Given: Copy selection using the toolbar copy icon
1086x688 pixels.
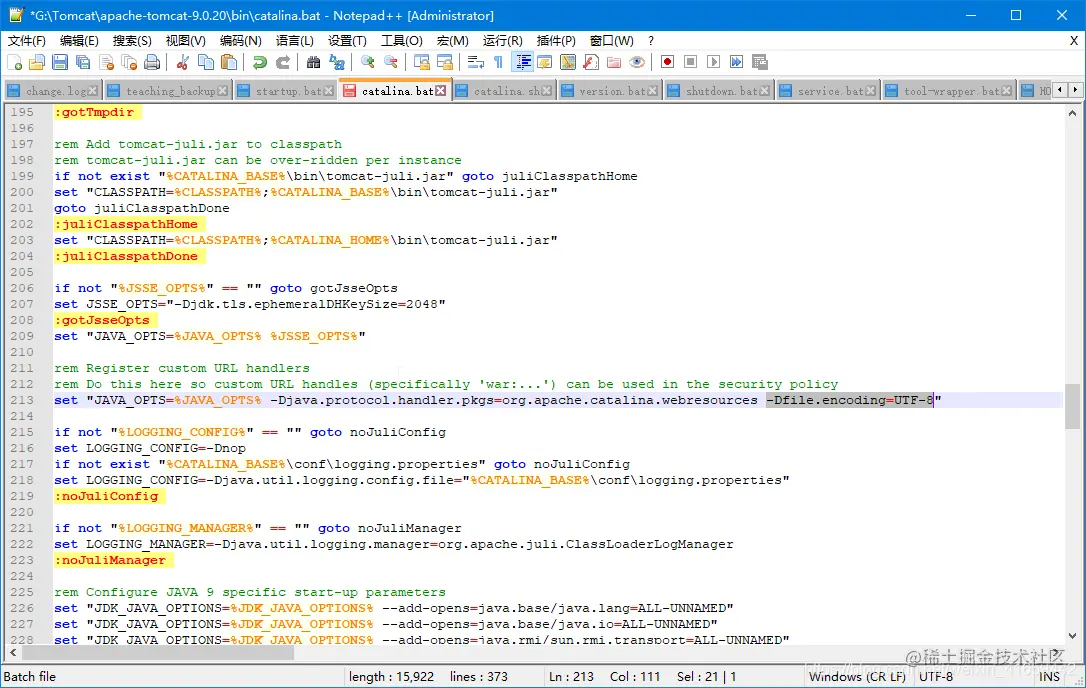Looking at the screenshot, I should coord(206,62).
